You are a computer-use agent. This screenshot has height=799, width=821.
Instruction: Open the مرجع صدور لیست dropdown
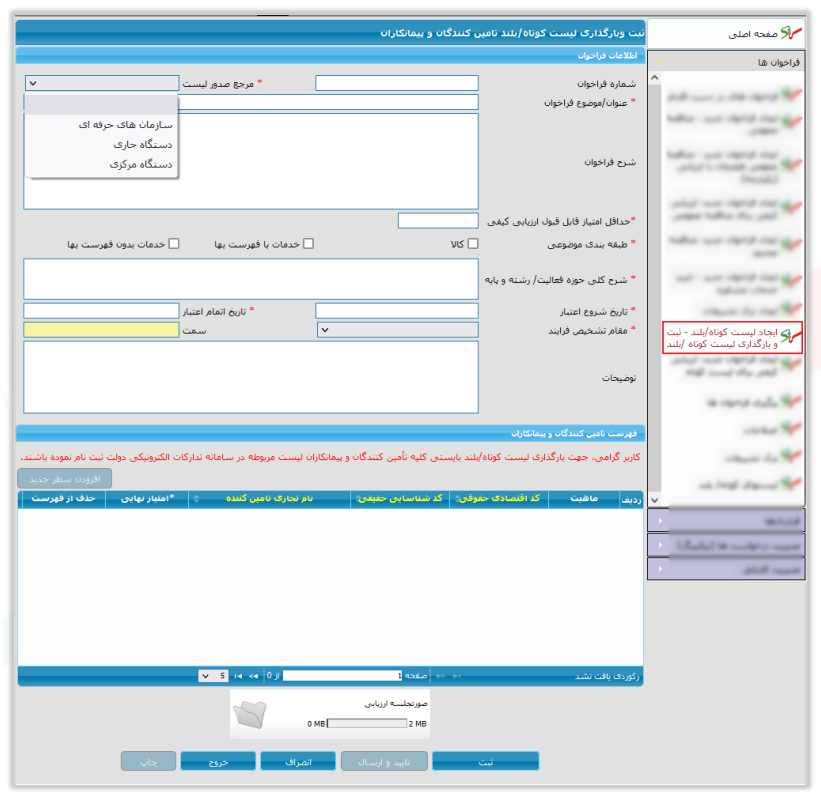click(x=102, y=83)
